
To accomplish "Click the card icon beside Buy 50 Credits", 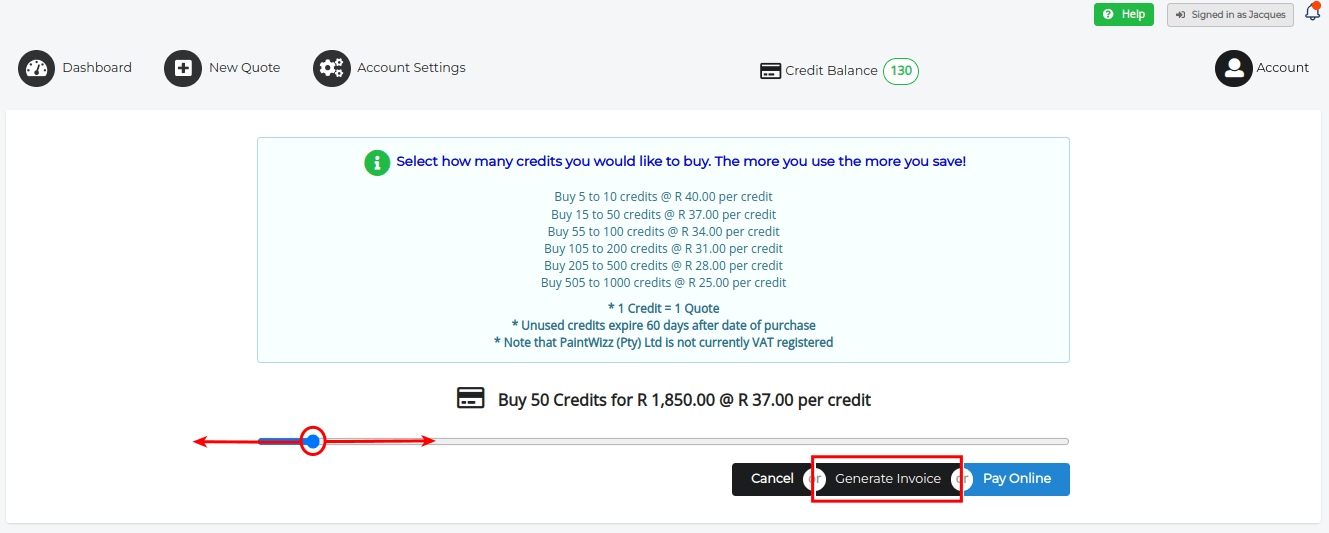I will 470,399.
